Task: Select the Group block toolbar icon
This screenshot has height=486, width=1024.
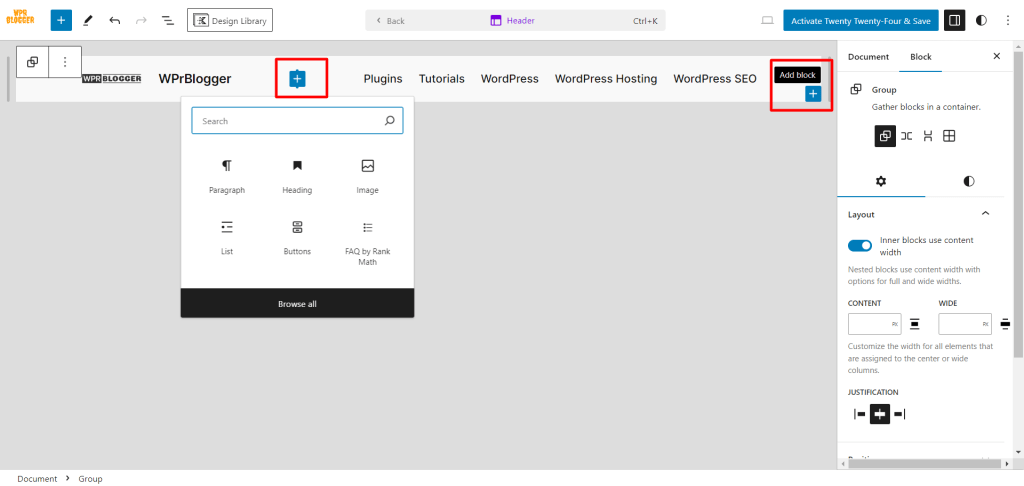Action: 32,62
